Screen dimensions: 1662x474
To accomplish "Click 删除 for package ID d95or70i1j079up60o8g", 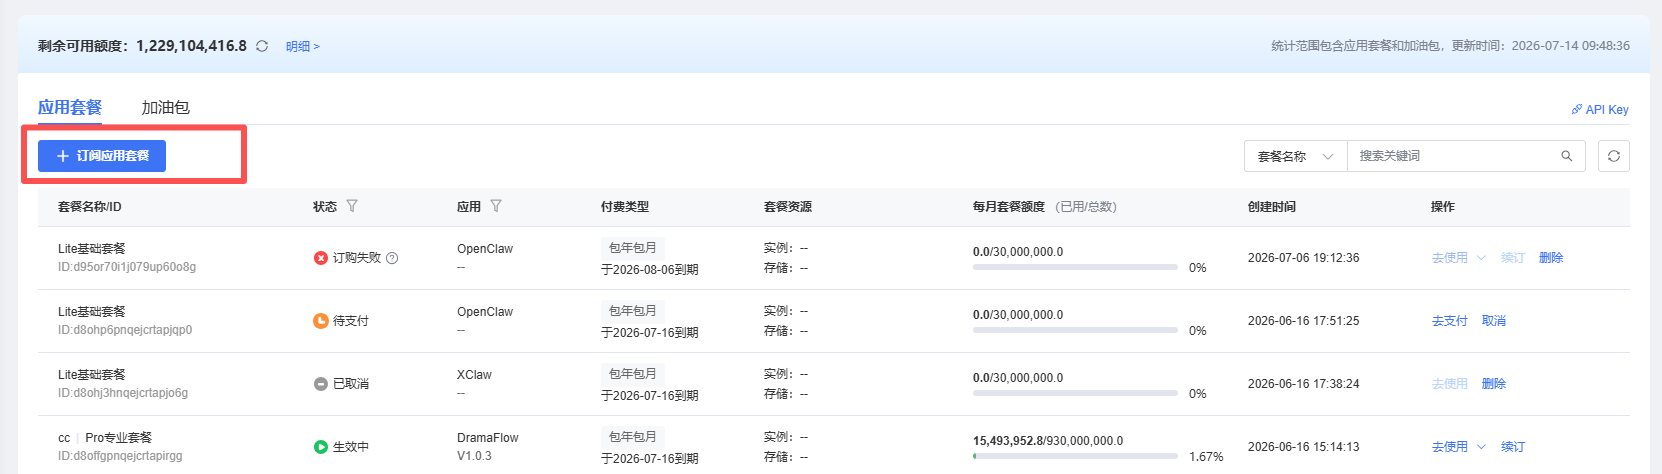I will (1551, 258).
